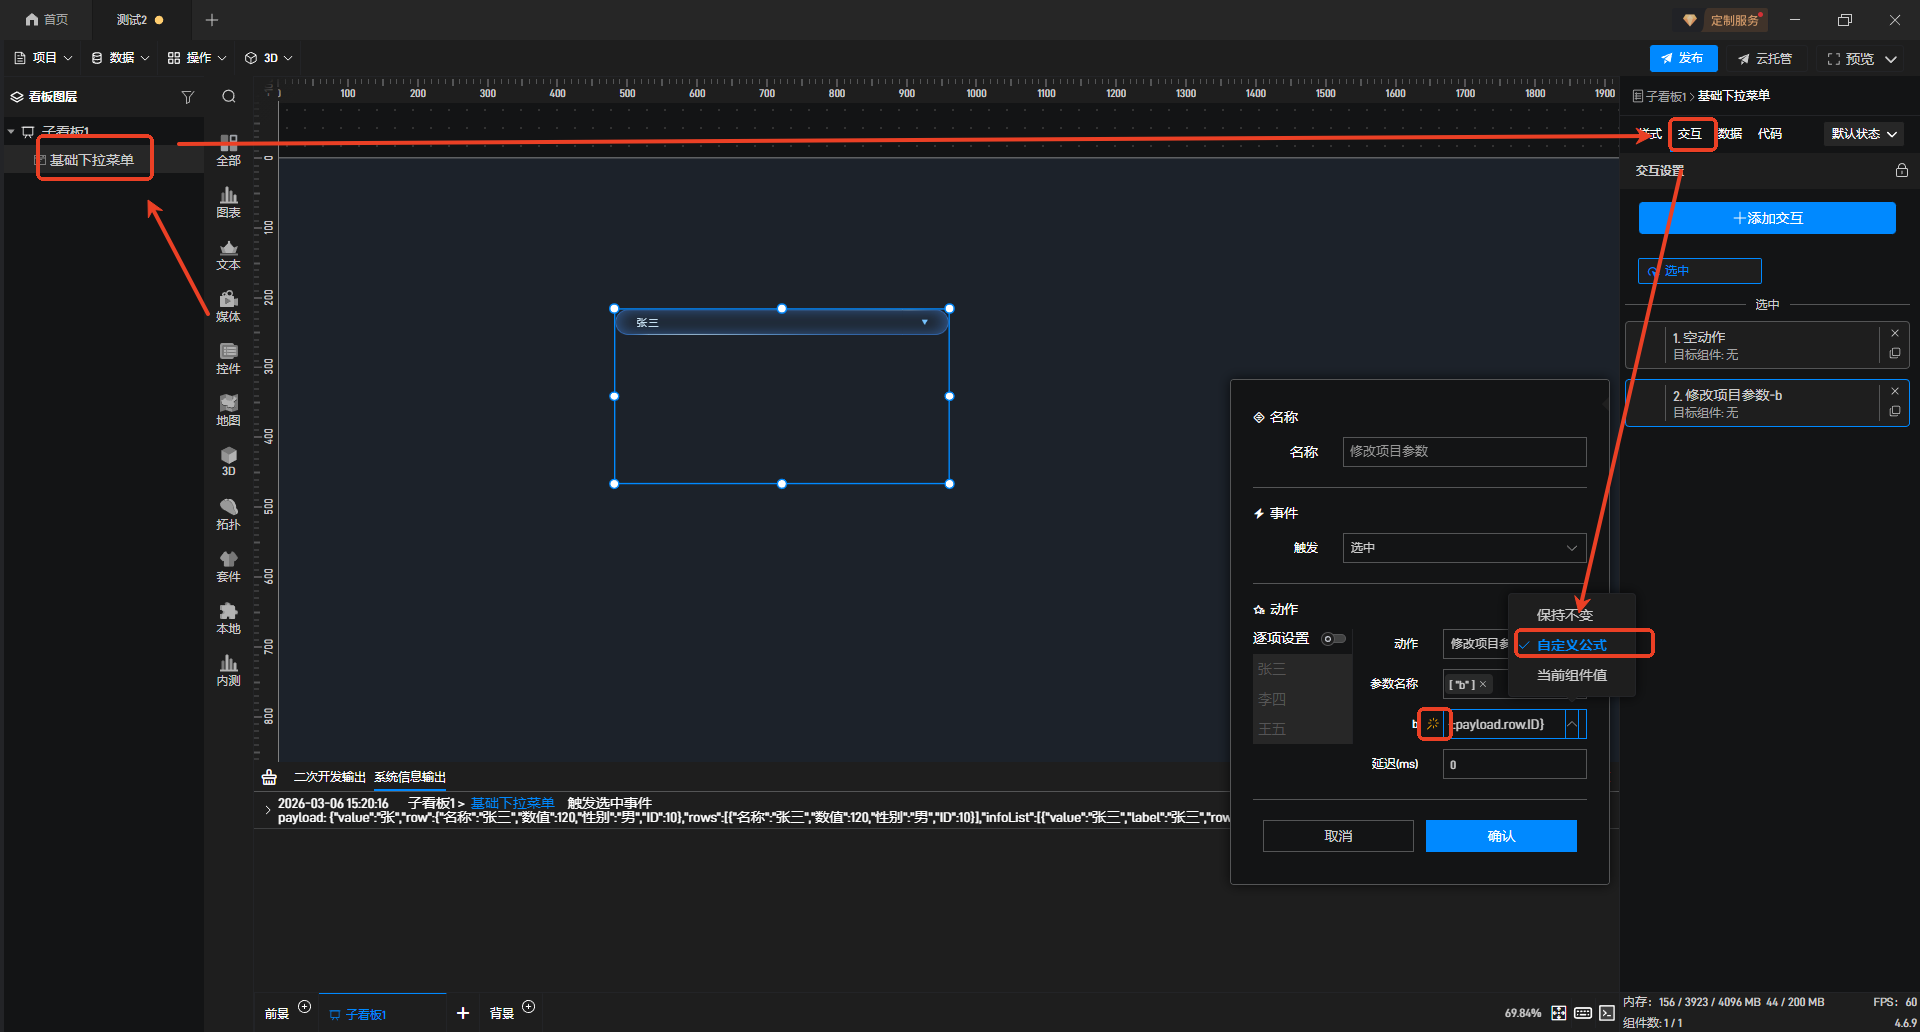Select 当前组件值 option in the menu
1920x1032 pixels.
pyautogui.click(x=1571, y=676)
